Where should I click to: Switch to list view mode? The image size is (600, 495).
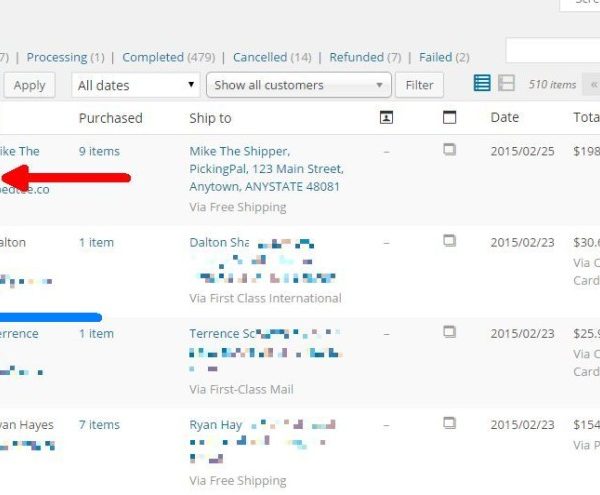(x=482, y=84)
